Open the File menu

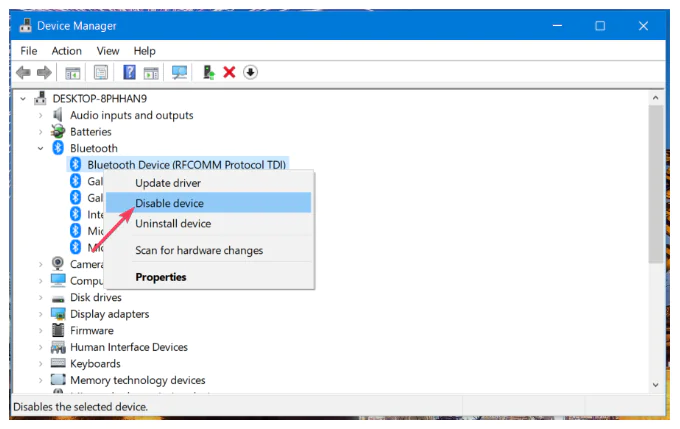(x=29, y=51)
